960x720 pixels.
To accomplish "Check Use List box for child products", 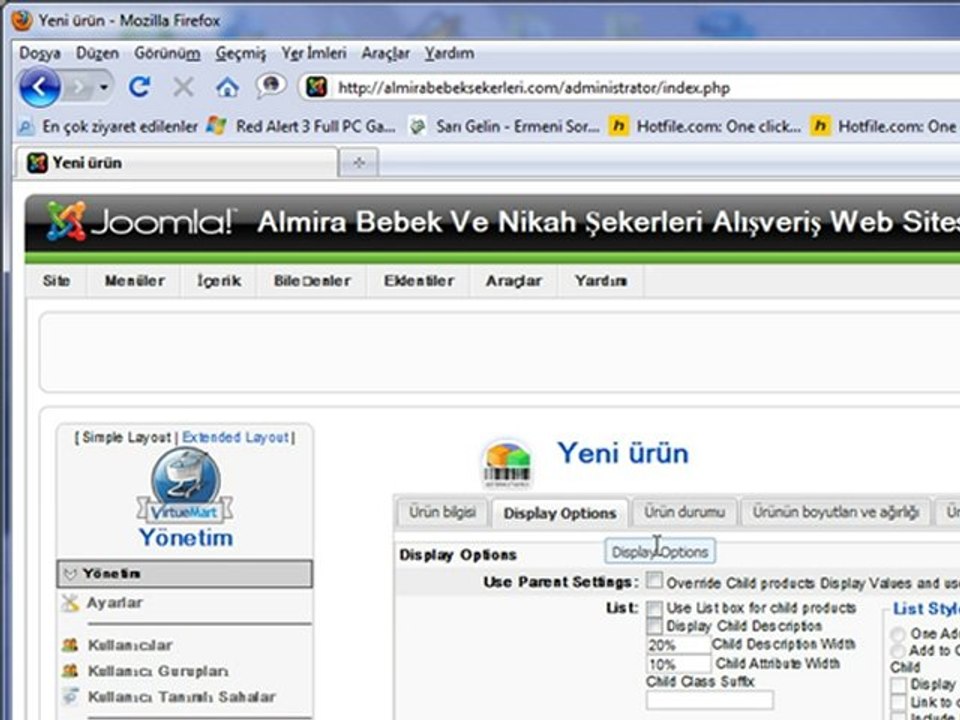I will [x=654, y=609].
